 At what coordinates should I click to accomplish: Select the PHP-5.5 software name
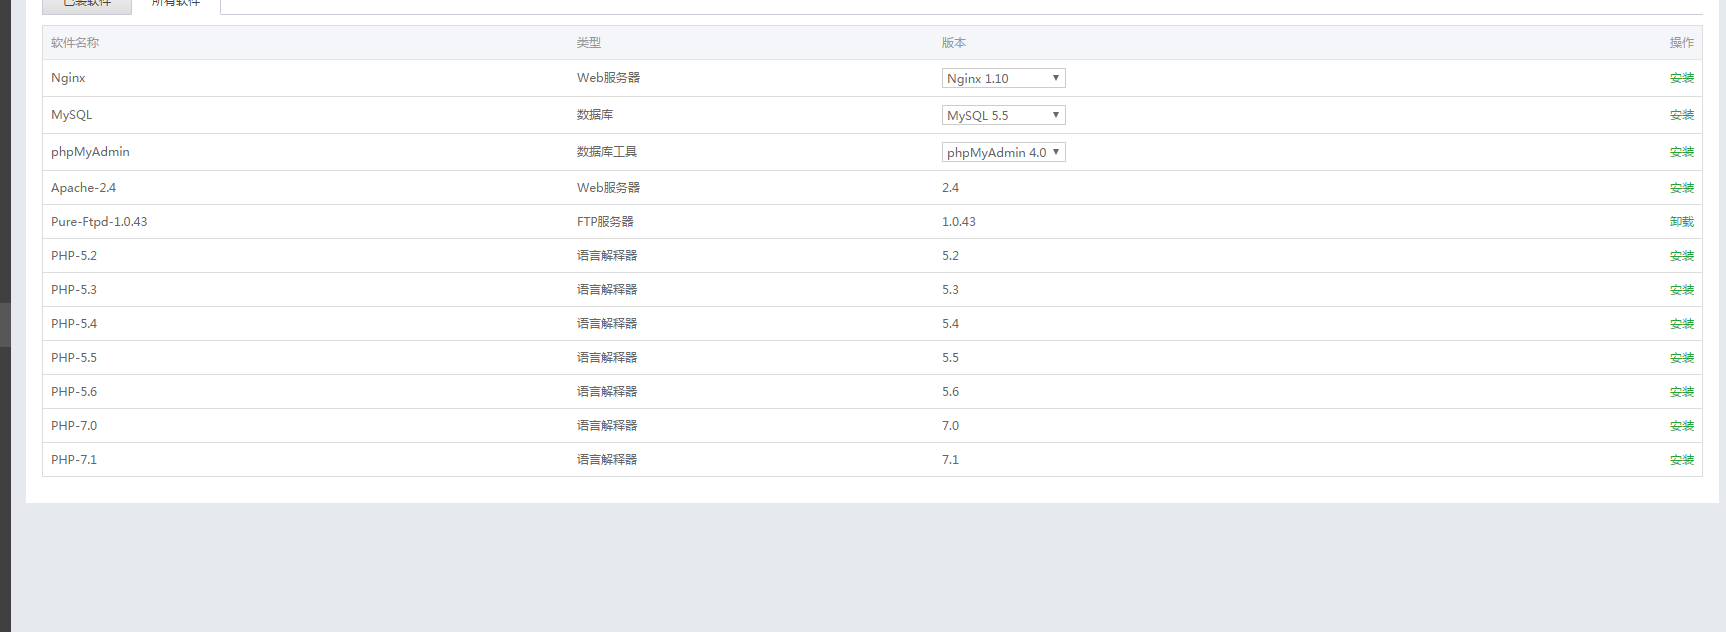74,358
